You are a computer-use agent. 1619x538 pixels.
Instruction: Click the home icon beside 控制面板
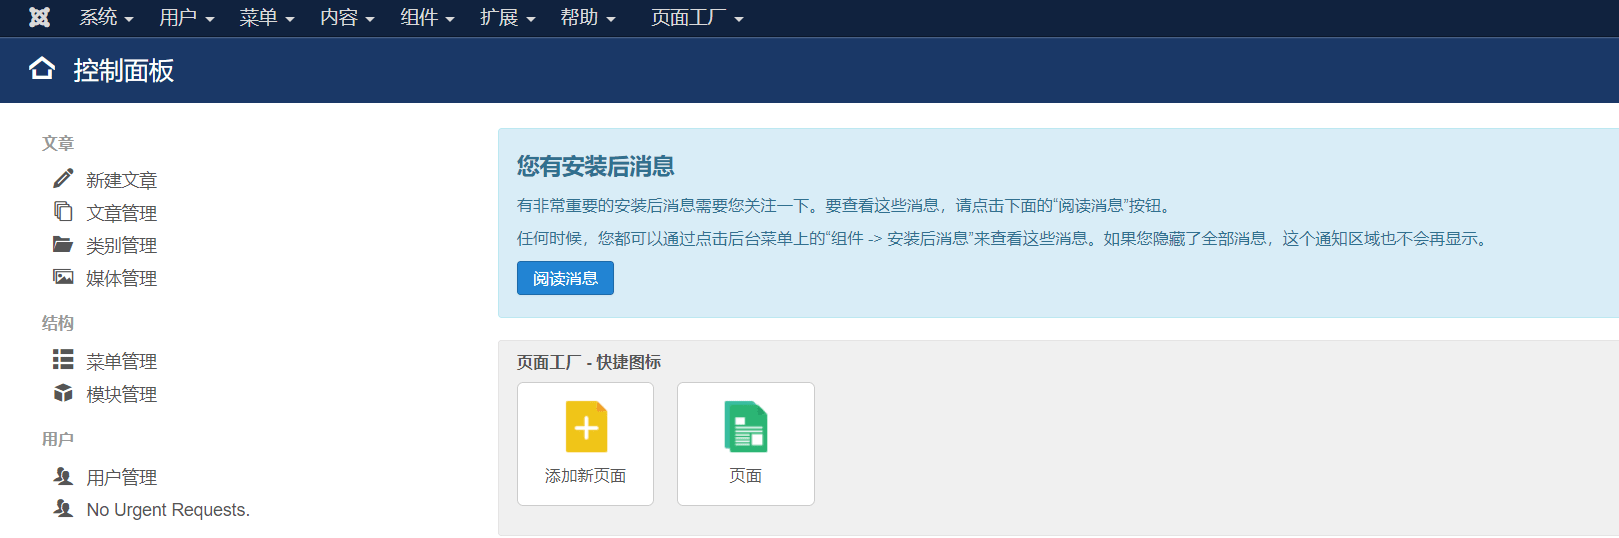point(42,69)
